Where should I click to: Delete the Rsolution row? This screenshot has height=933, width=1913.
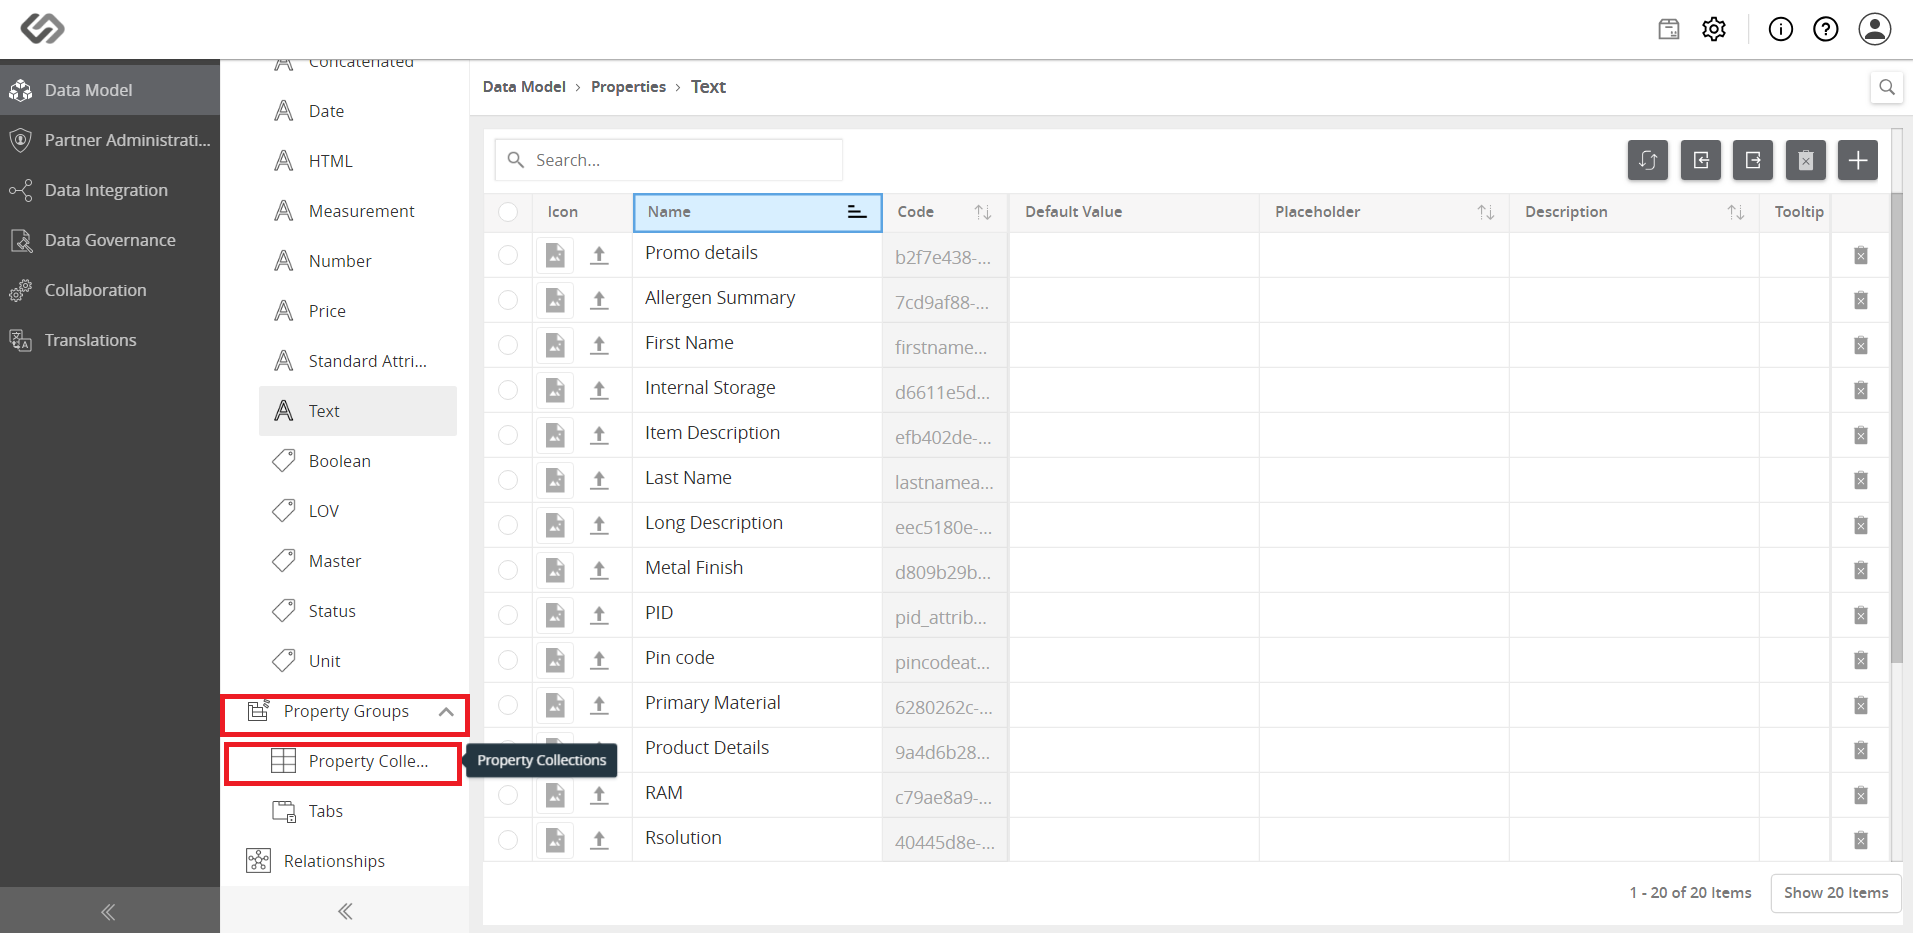(x=1861, y=840)
